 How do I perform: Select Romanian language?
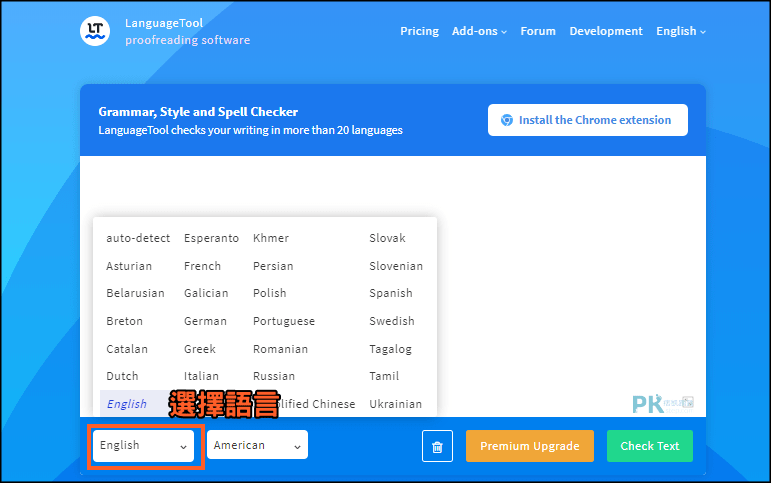coord(280,349)
